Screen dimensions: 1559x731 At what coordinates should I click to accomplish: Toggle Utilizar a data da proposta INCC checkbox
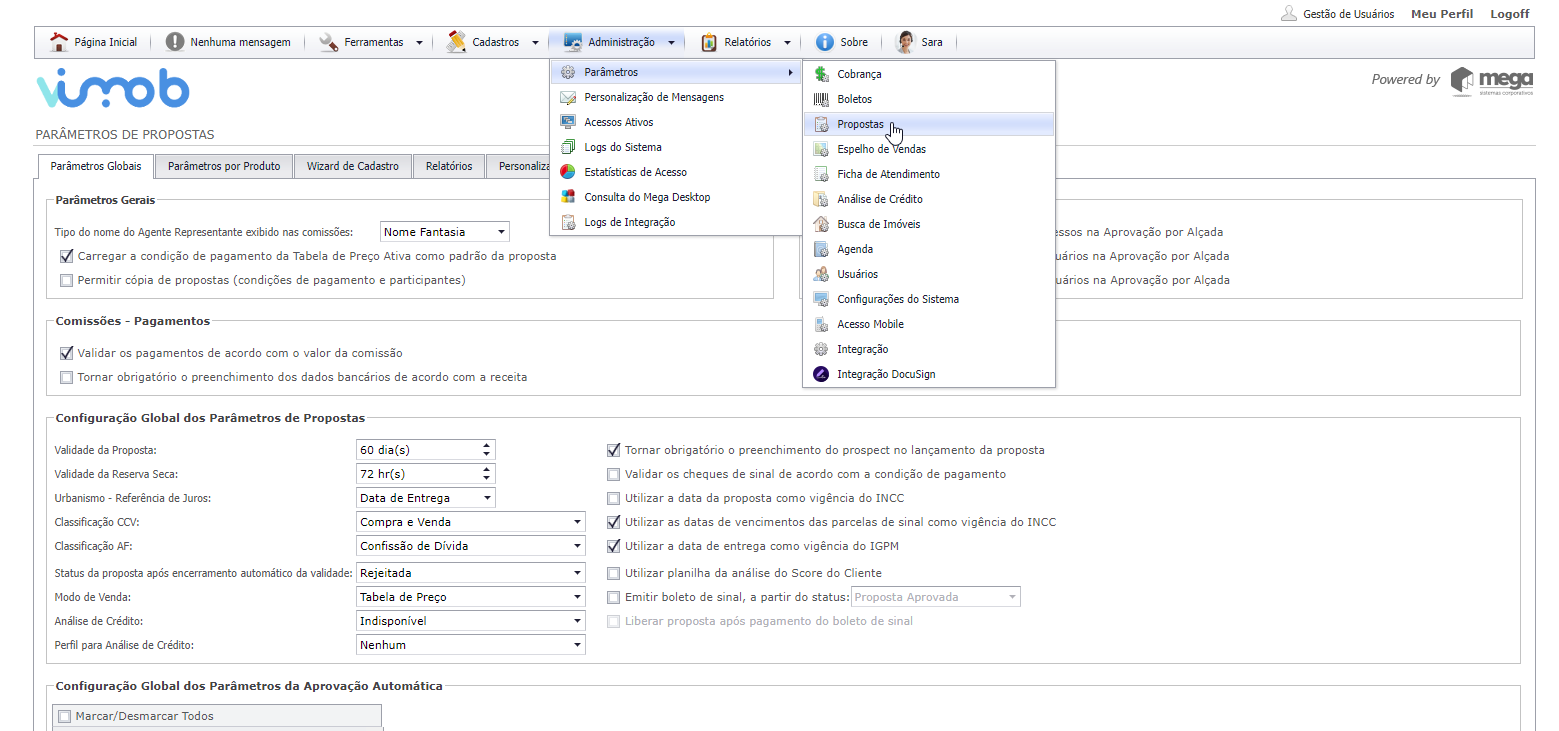point(614,498)
